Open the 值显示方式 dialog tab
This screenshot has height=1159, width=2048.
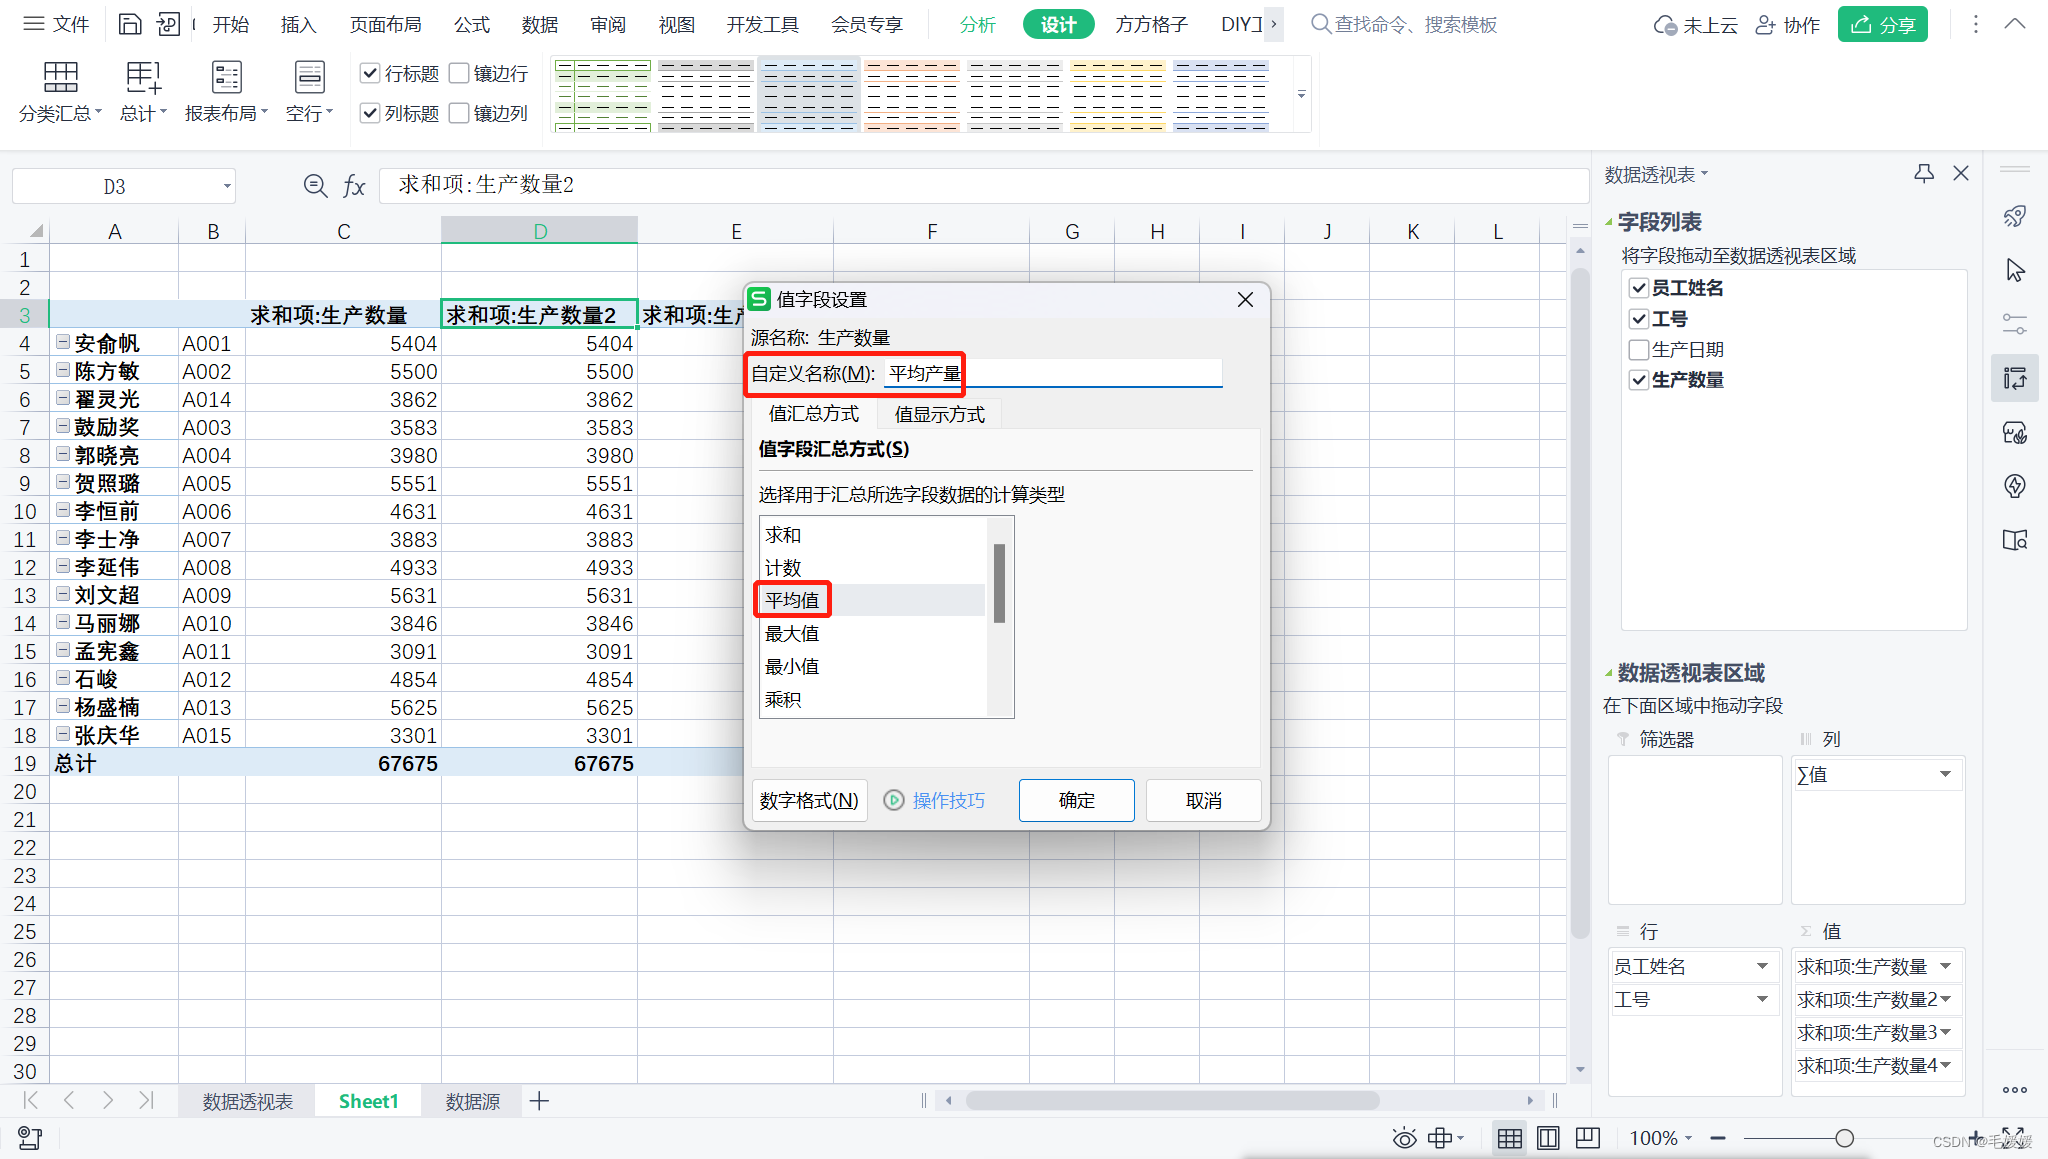pos(939,414)
